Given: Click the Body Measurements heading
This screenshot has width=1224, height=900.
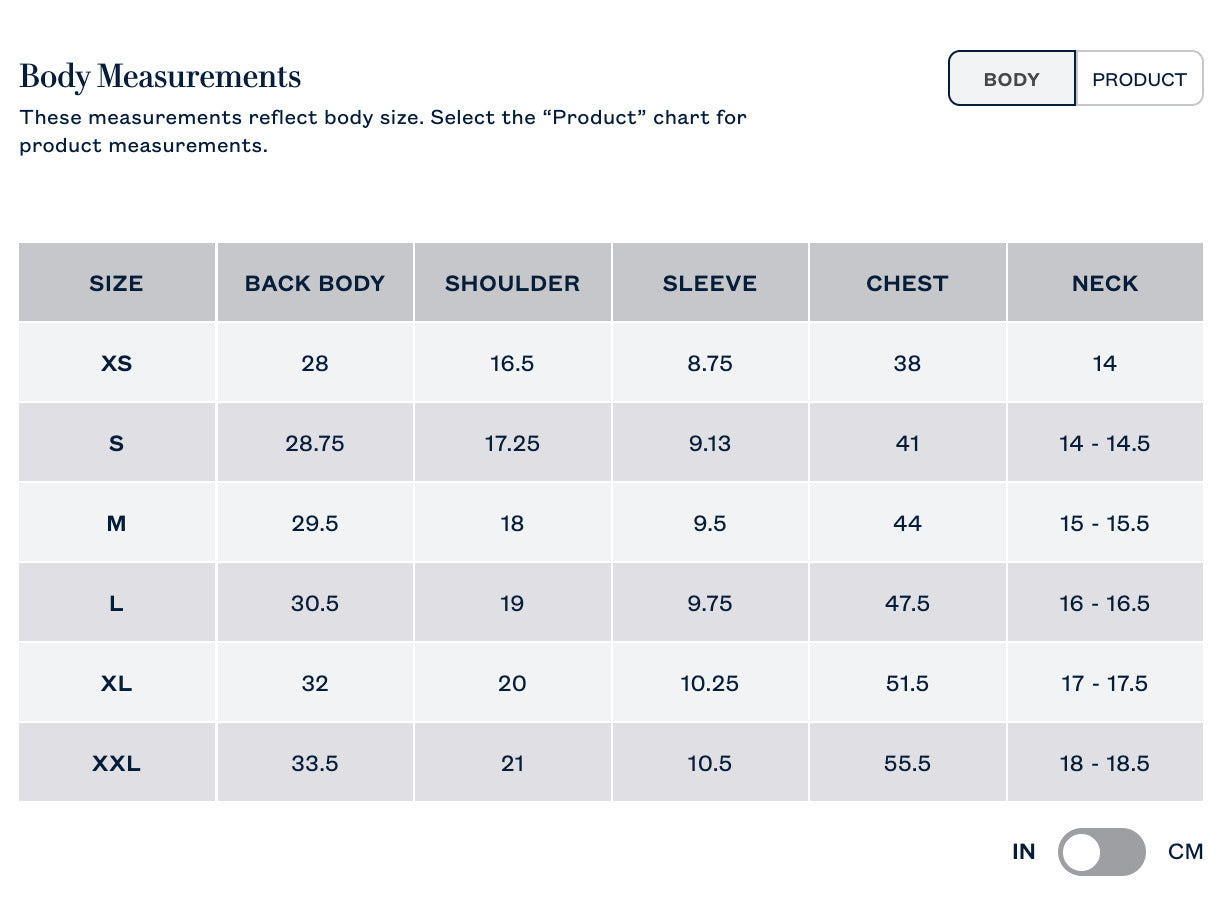Looking at the screenshot, I should (x=160, y=77).
